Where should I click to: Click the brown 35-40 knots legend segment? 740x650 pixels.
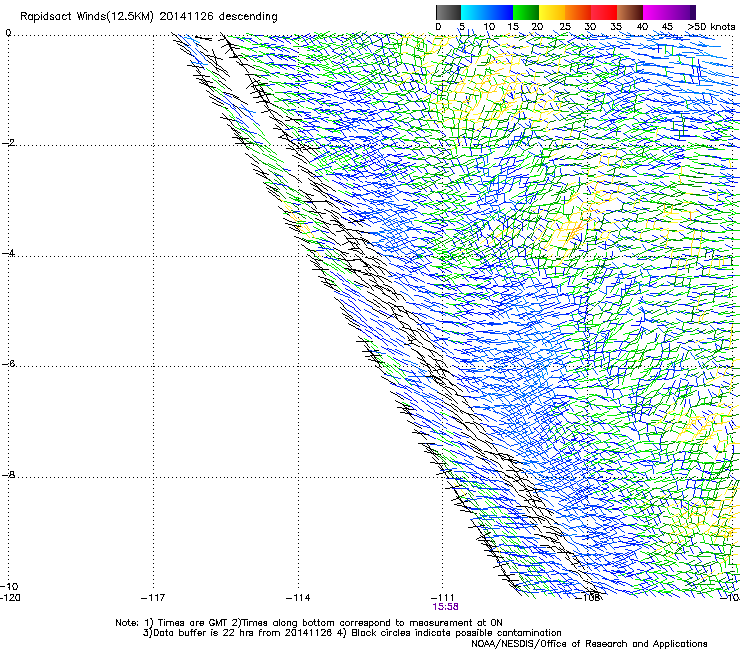(x=630, y=12)
